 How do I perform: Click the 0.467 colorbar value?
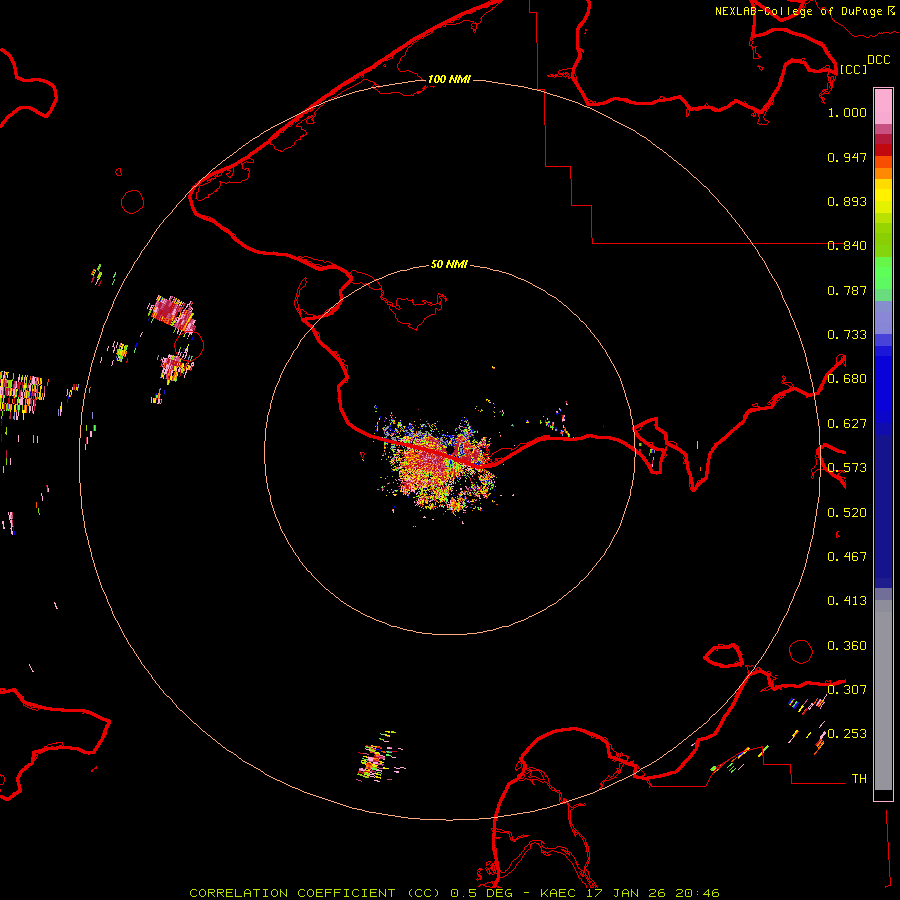pos(847,557)
